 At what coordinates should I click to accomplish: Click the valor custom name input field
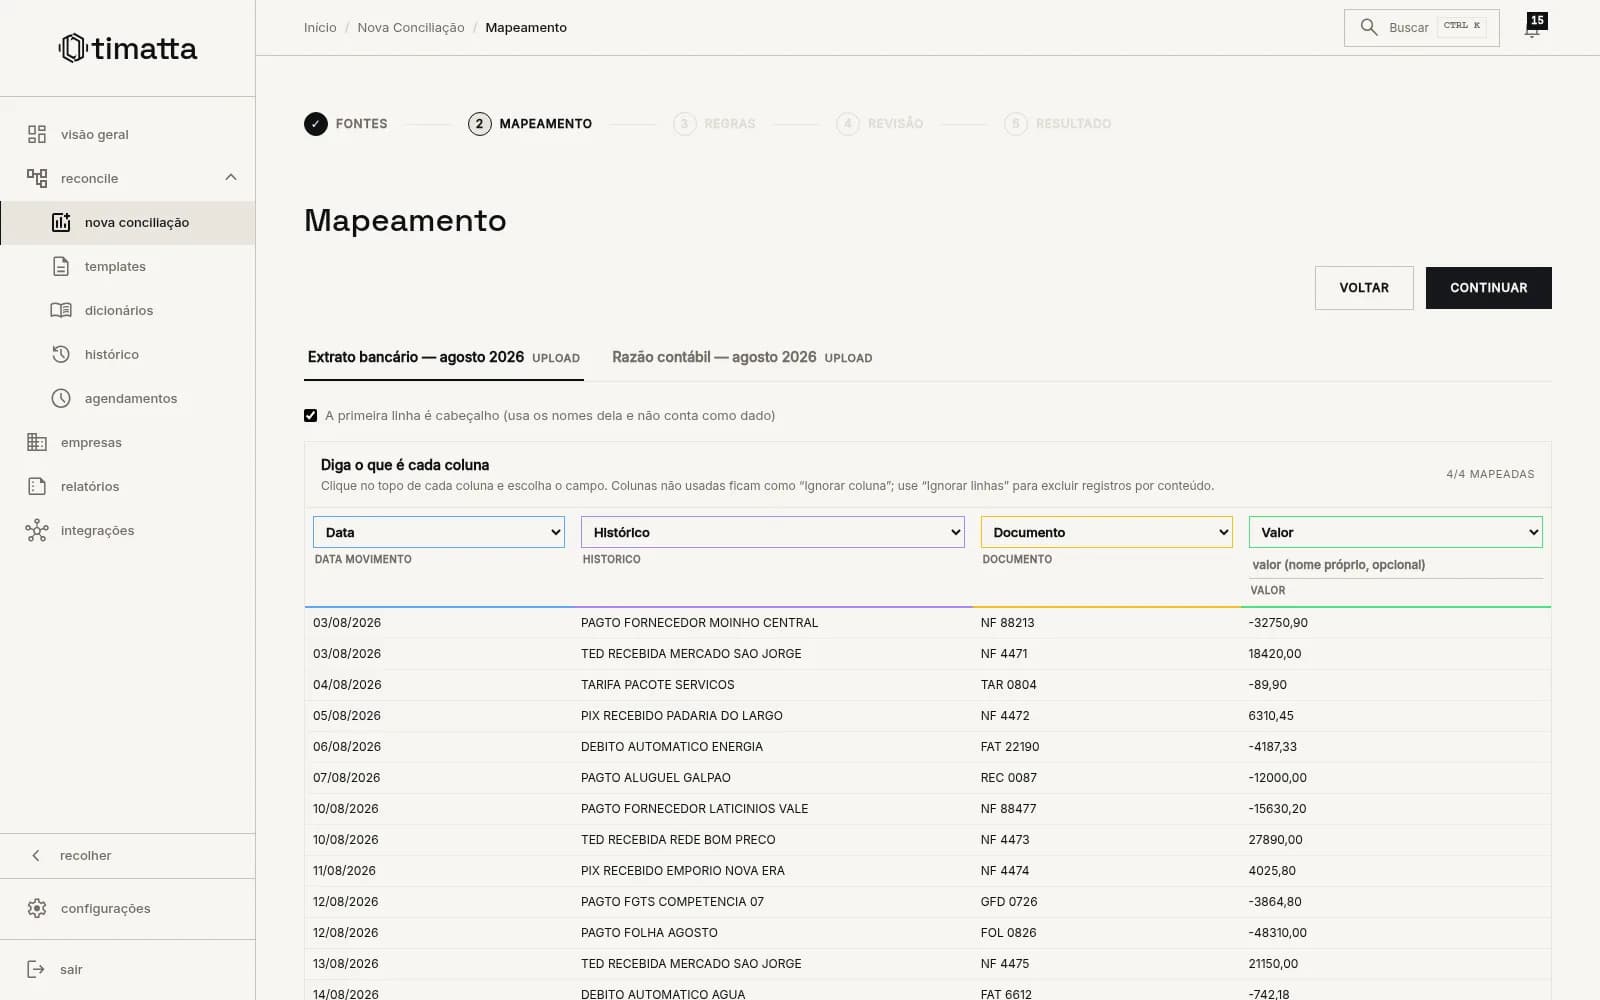1396,565
